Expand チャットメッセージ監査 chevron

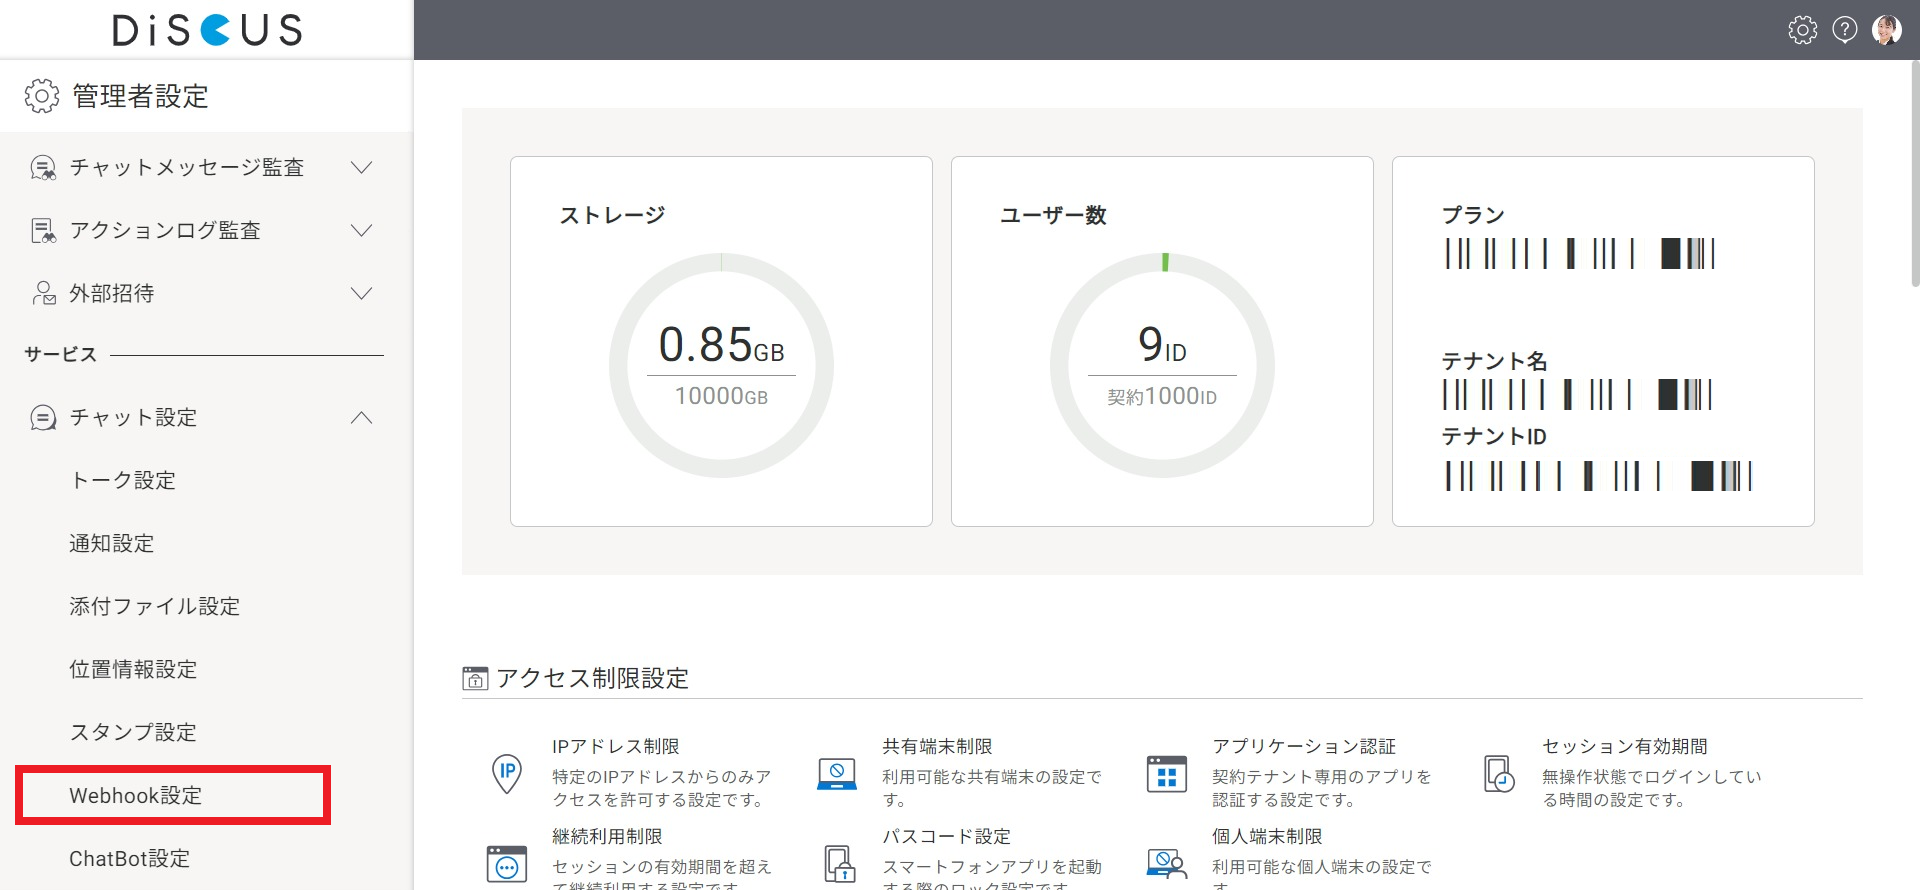coord(362,168)
